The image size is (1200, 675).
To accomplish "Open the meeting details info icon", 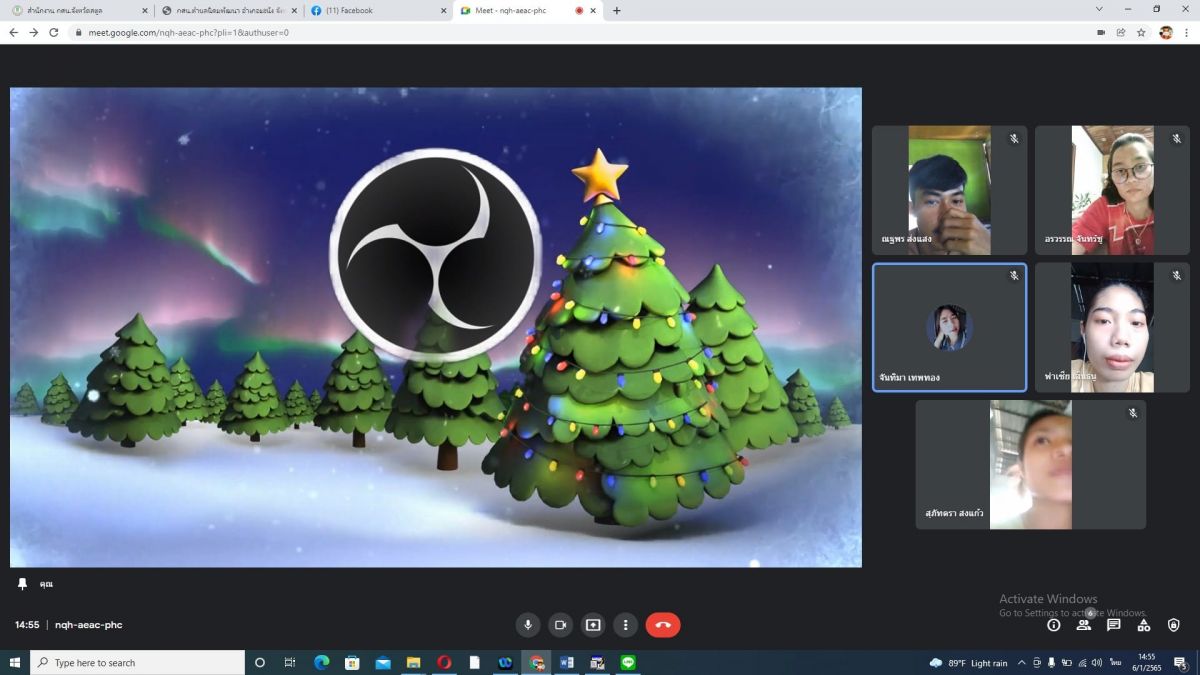I will click(x=1053, y=625).
